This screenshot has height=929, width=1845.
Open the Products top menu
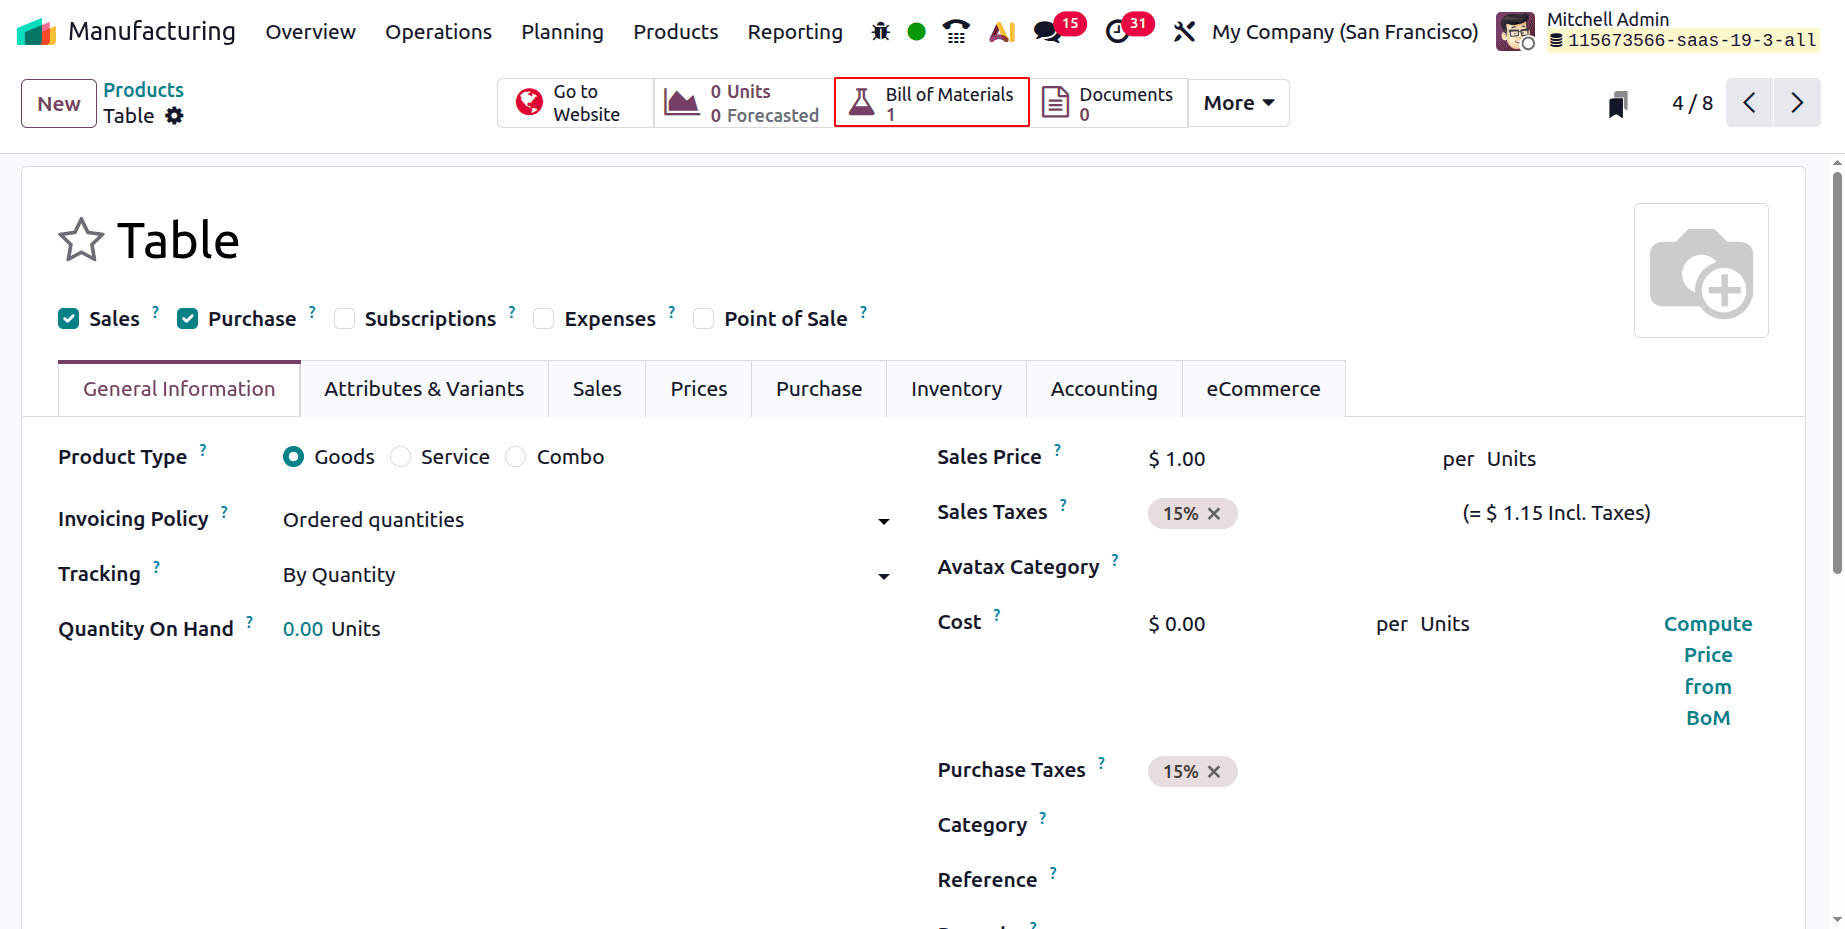[675, 32]
